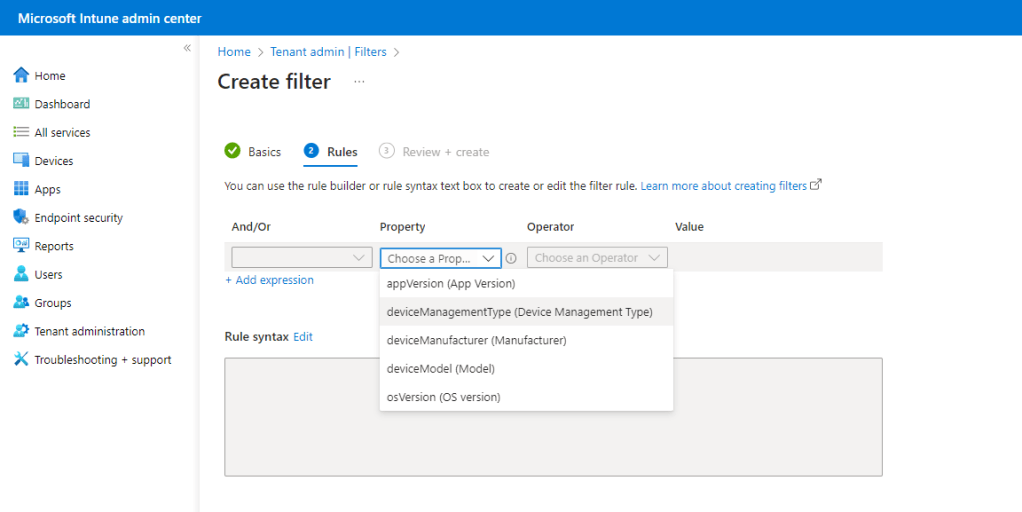Viewport: 1022px width, 512px height.
Task: Click the info icon beside Property dropdown
Action: 511,258
